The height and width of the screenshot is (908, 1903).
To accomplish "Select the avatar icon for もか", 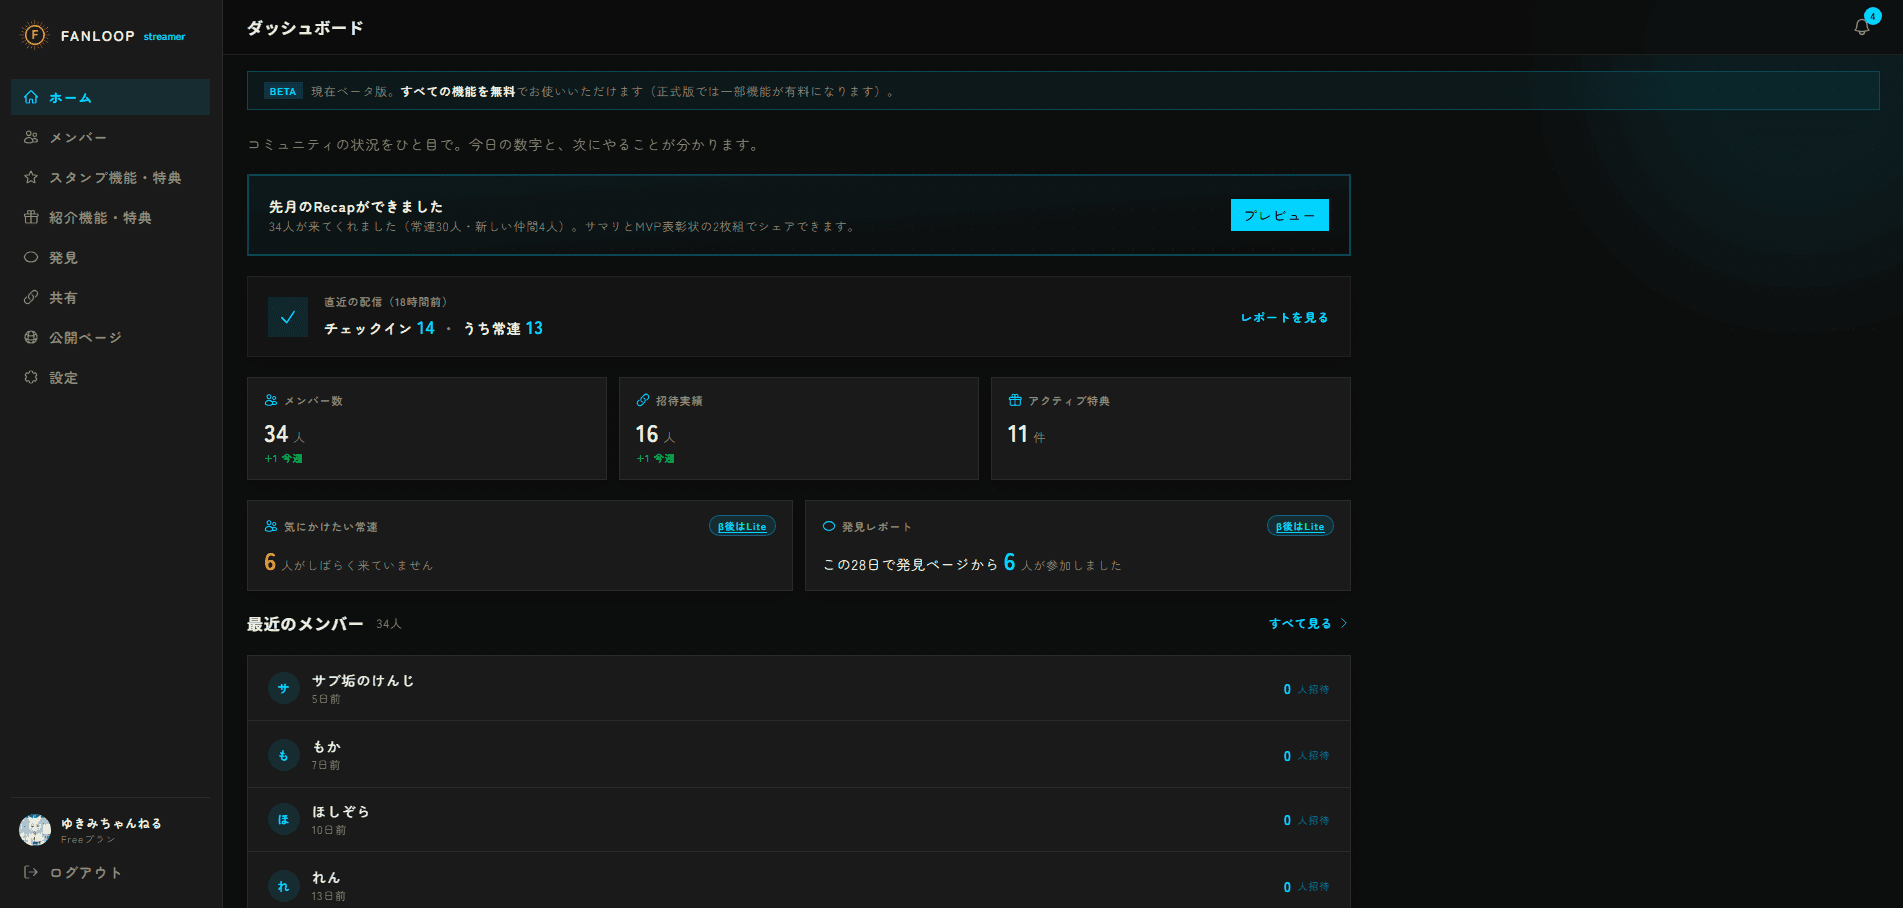I will 284,755.
